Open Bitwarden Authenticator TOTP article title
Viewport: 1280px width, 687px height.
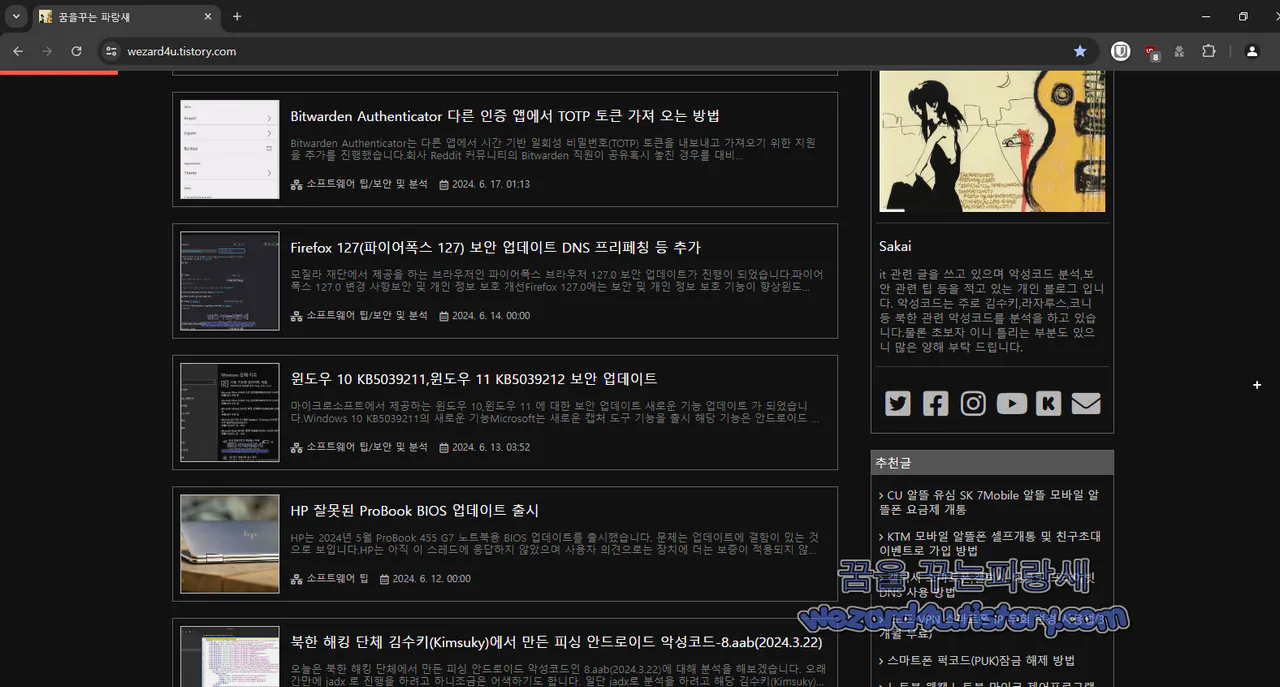pyautogui.click(x=505, y=116)
